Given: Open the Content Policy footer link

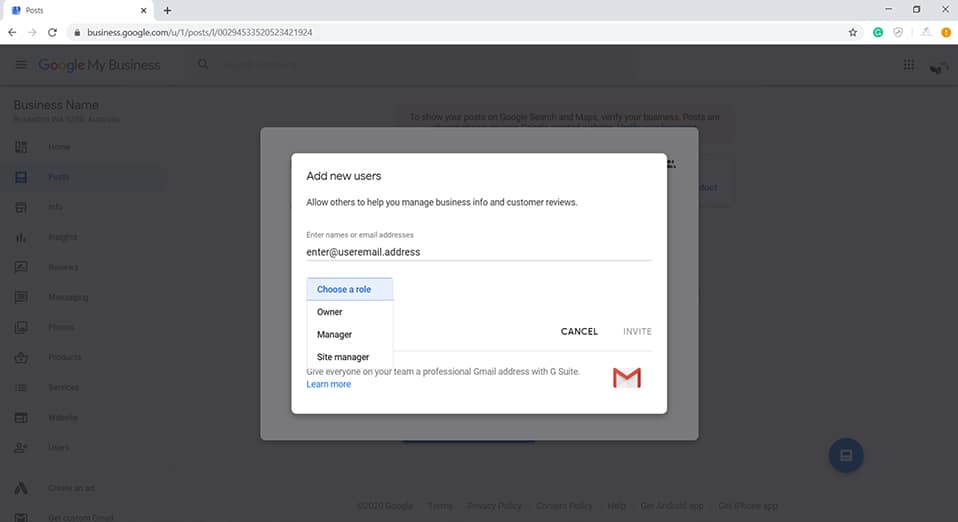Looking at the screenshot, I should click(564, 505).
